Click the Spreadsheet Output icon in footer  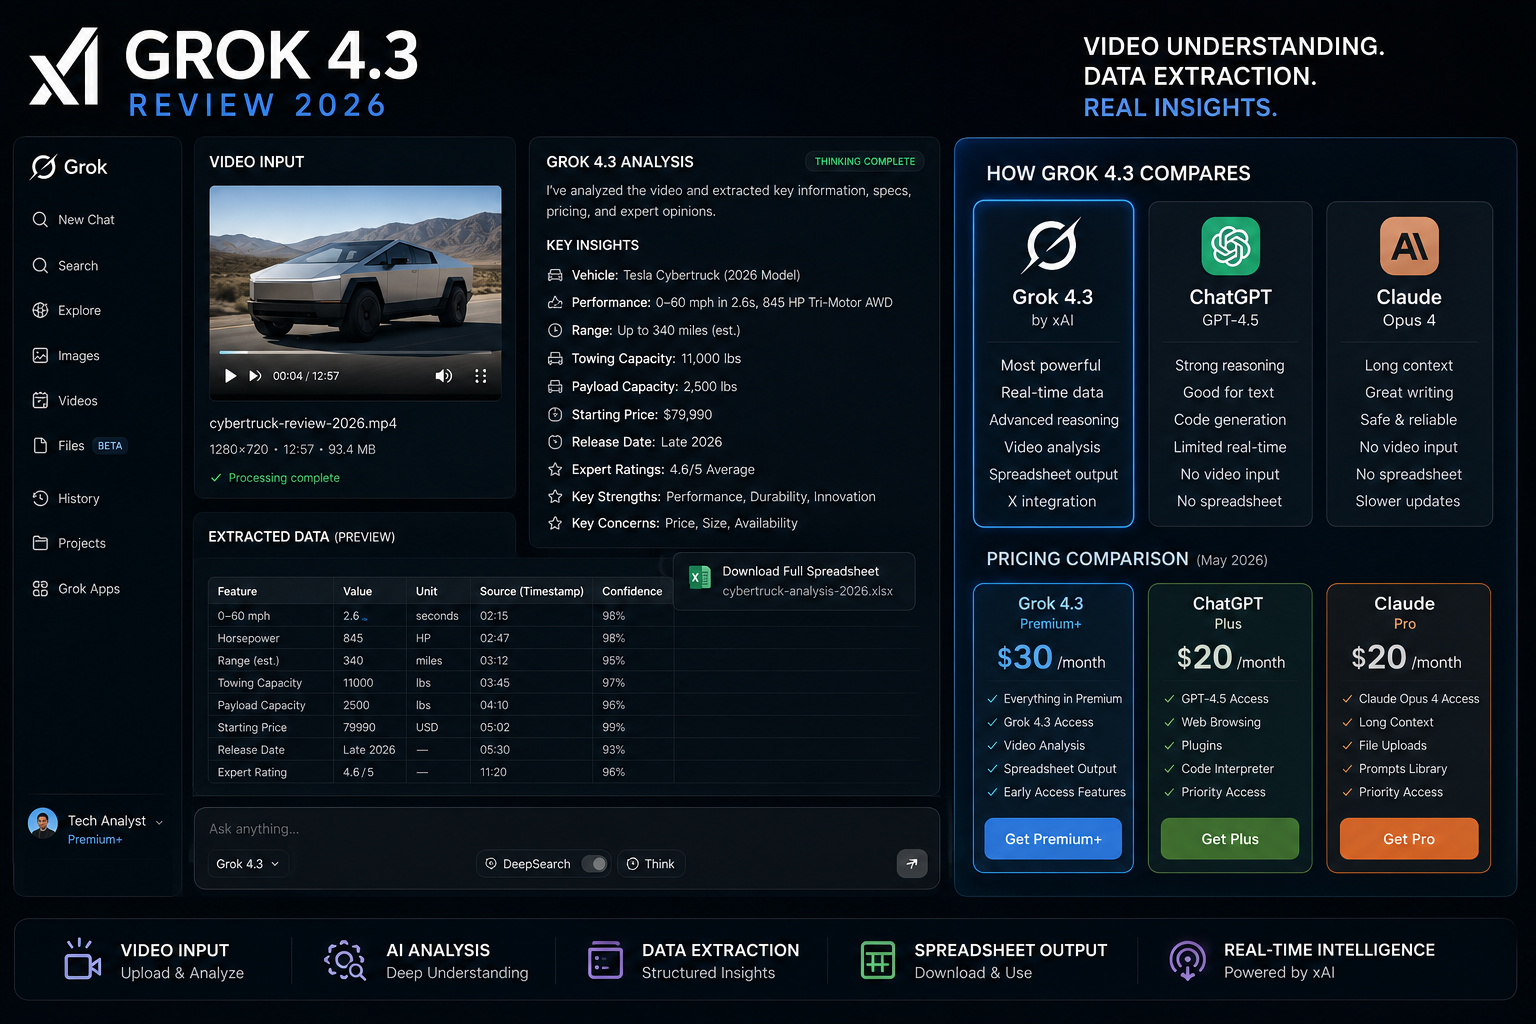[x=878, y=960]
